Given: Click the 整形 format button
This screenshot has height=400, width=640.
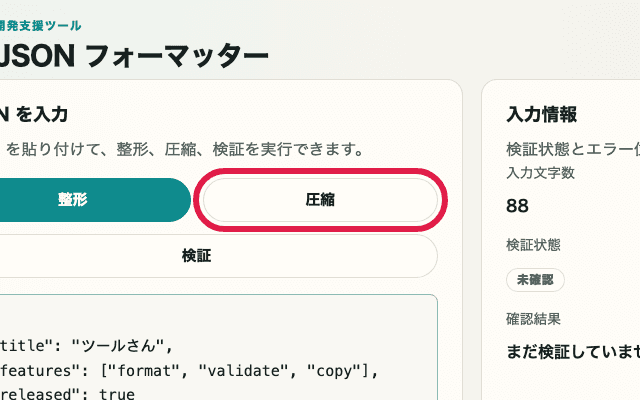Looking at the screenshot, I should (x=94, y=200).
